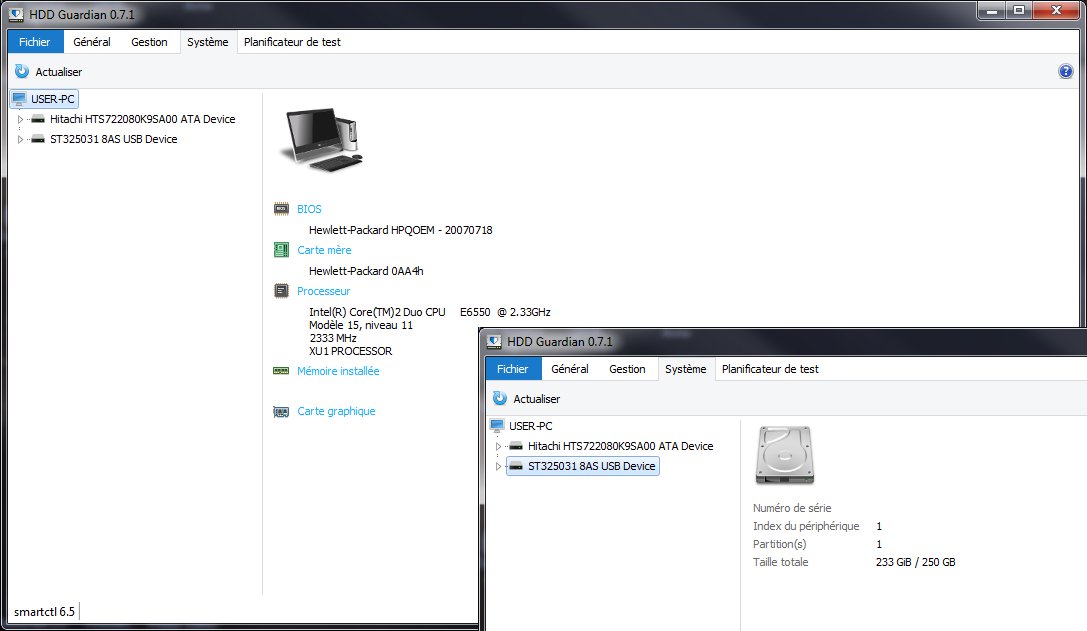The height and width of the screenshot is (631, 1087).
Task: Expand the Hitachi HTS722080K9SA00 node in main window
Action: coord(20,119)
